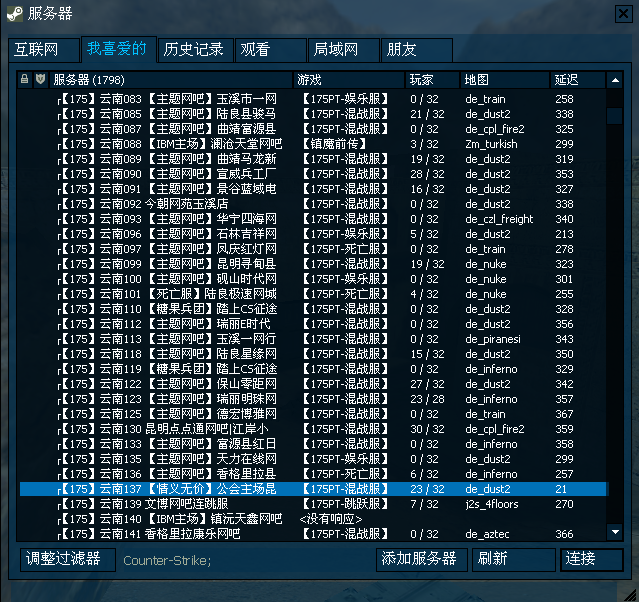Click the j2s_4floors map cell
This screenshot has width=639, height=602.
pos(492,504)
